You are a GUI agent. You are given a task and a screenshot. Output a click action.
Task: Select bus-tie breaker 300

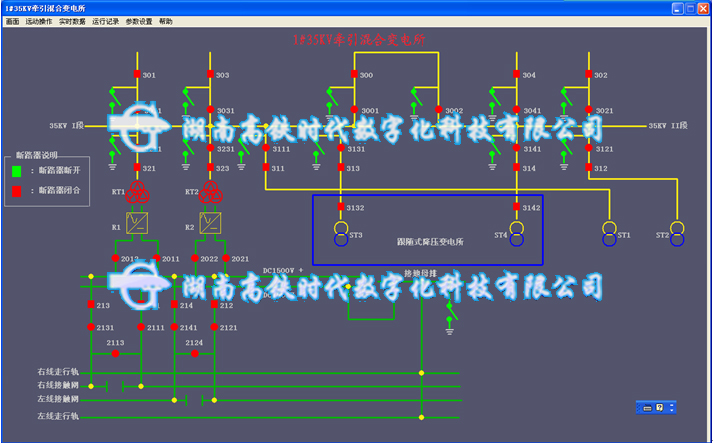click(354, 74)
